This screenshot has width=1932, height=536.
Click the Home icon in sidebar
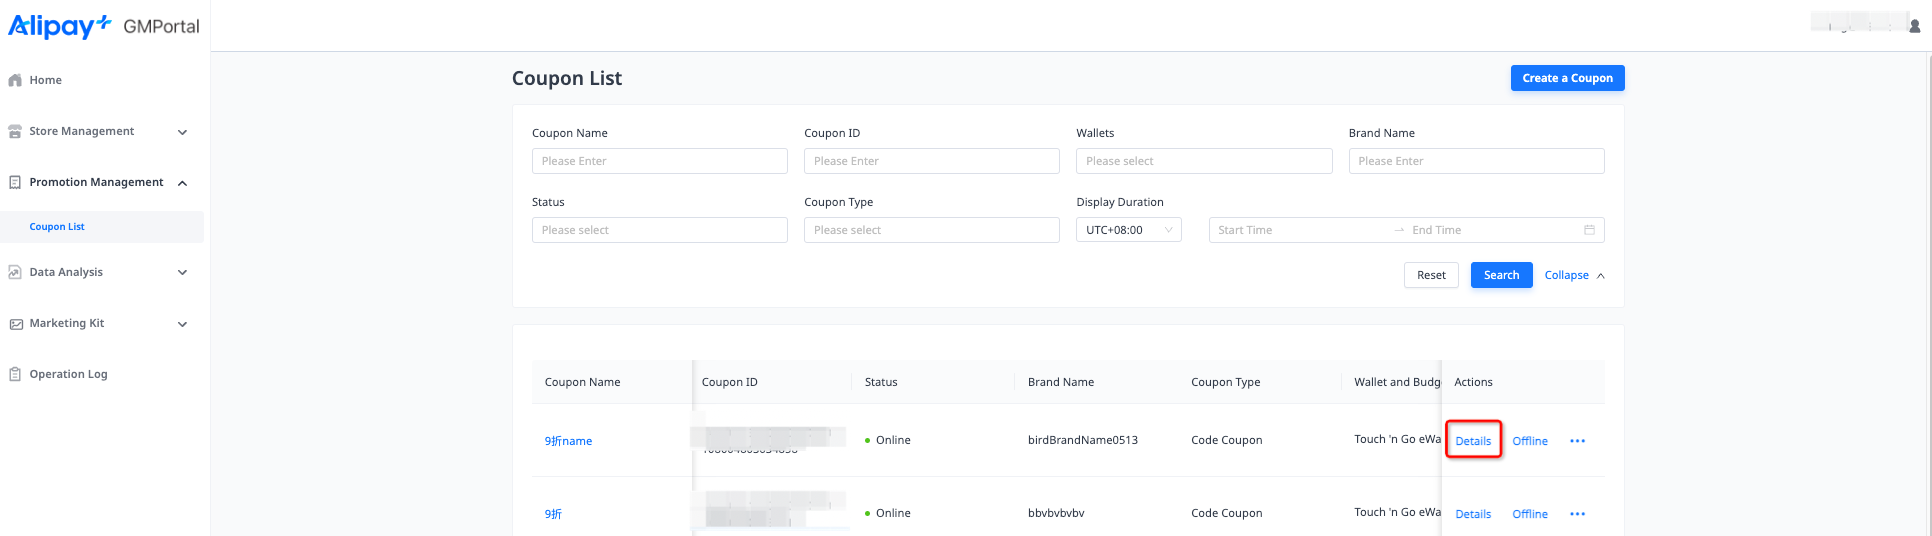15,80
